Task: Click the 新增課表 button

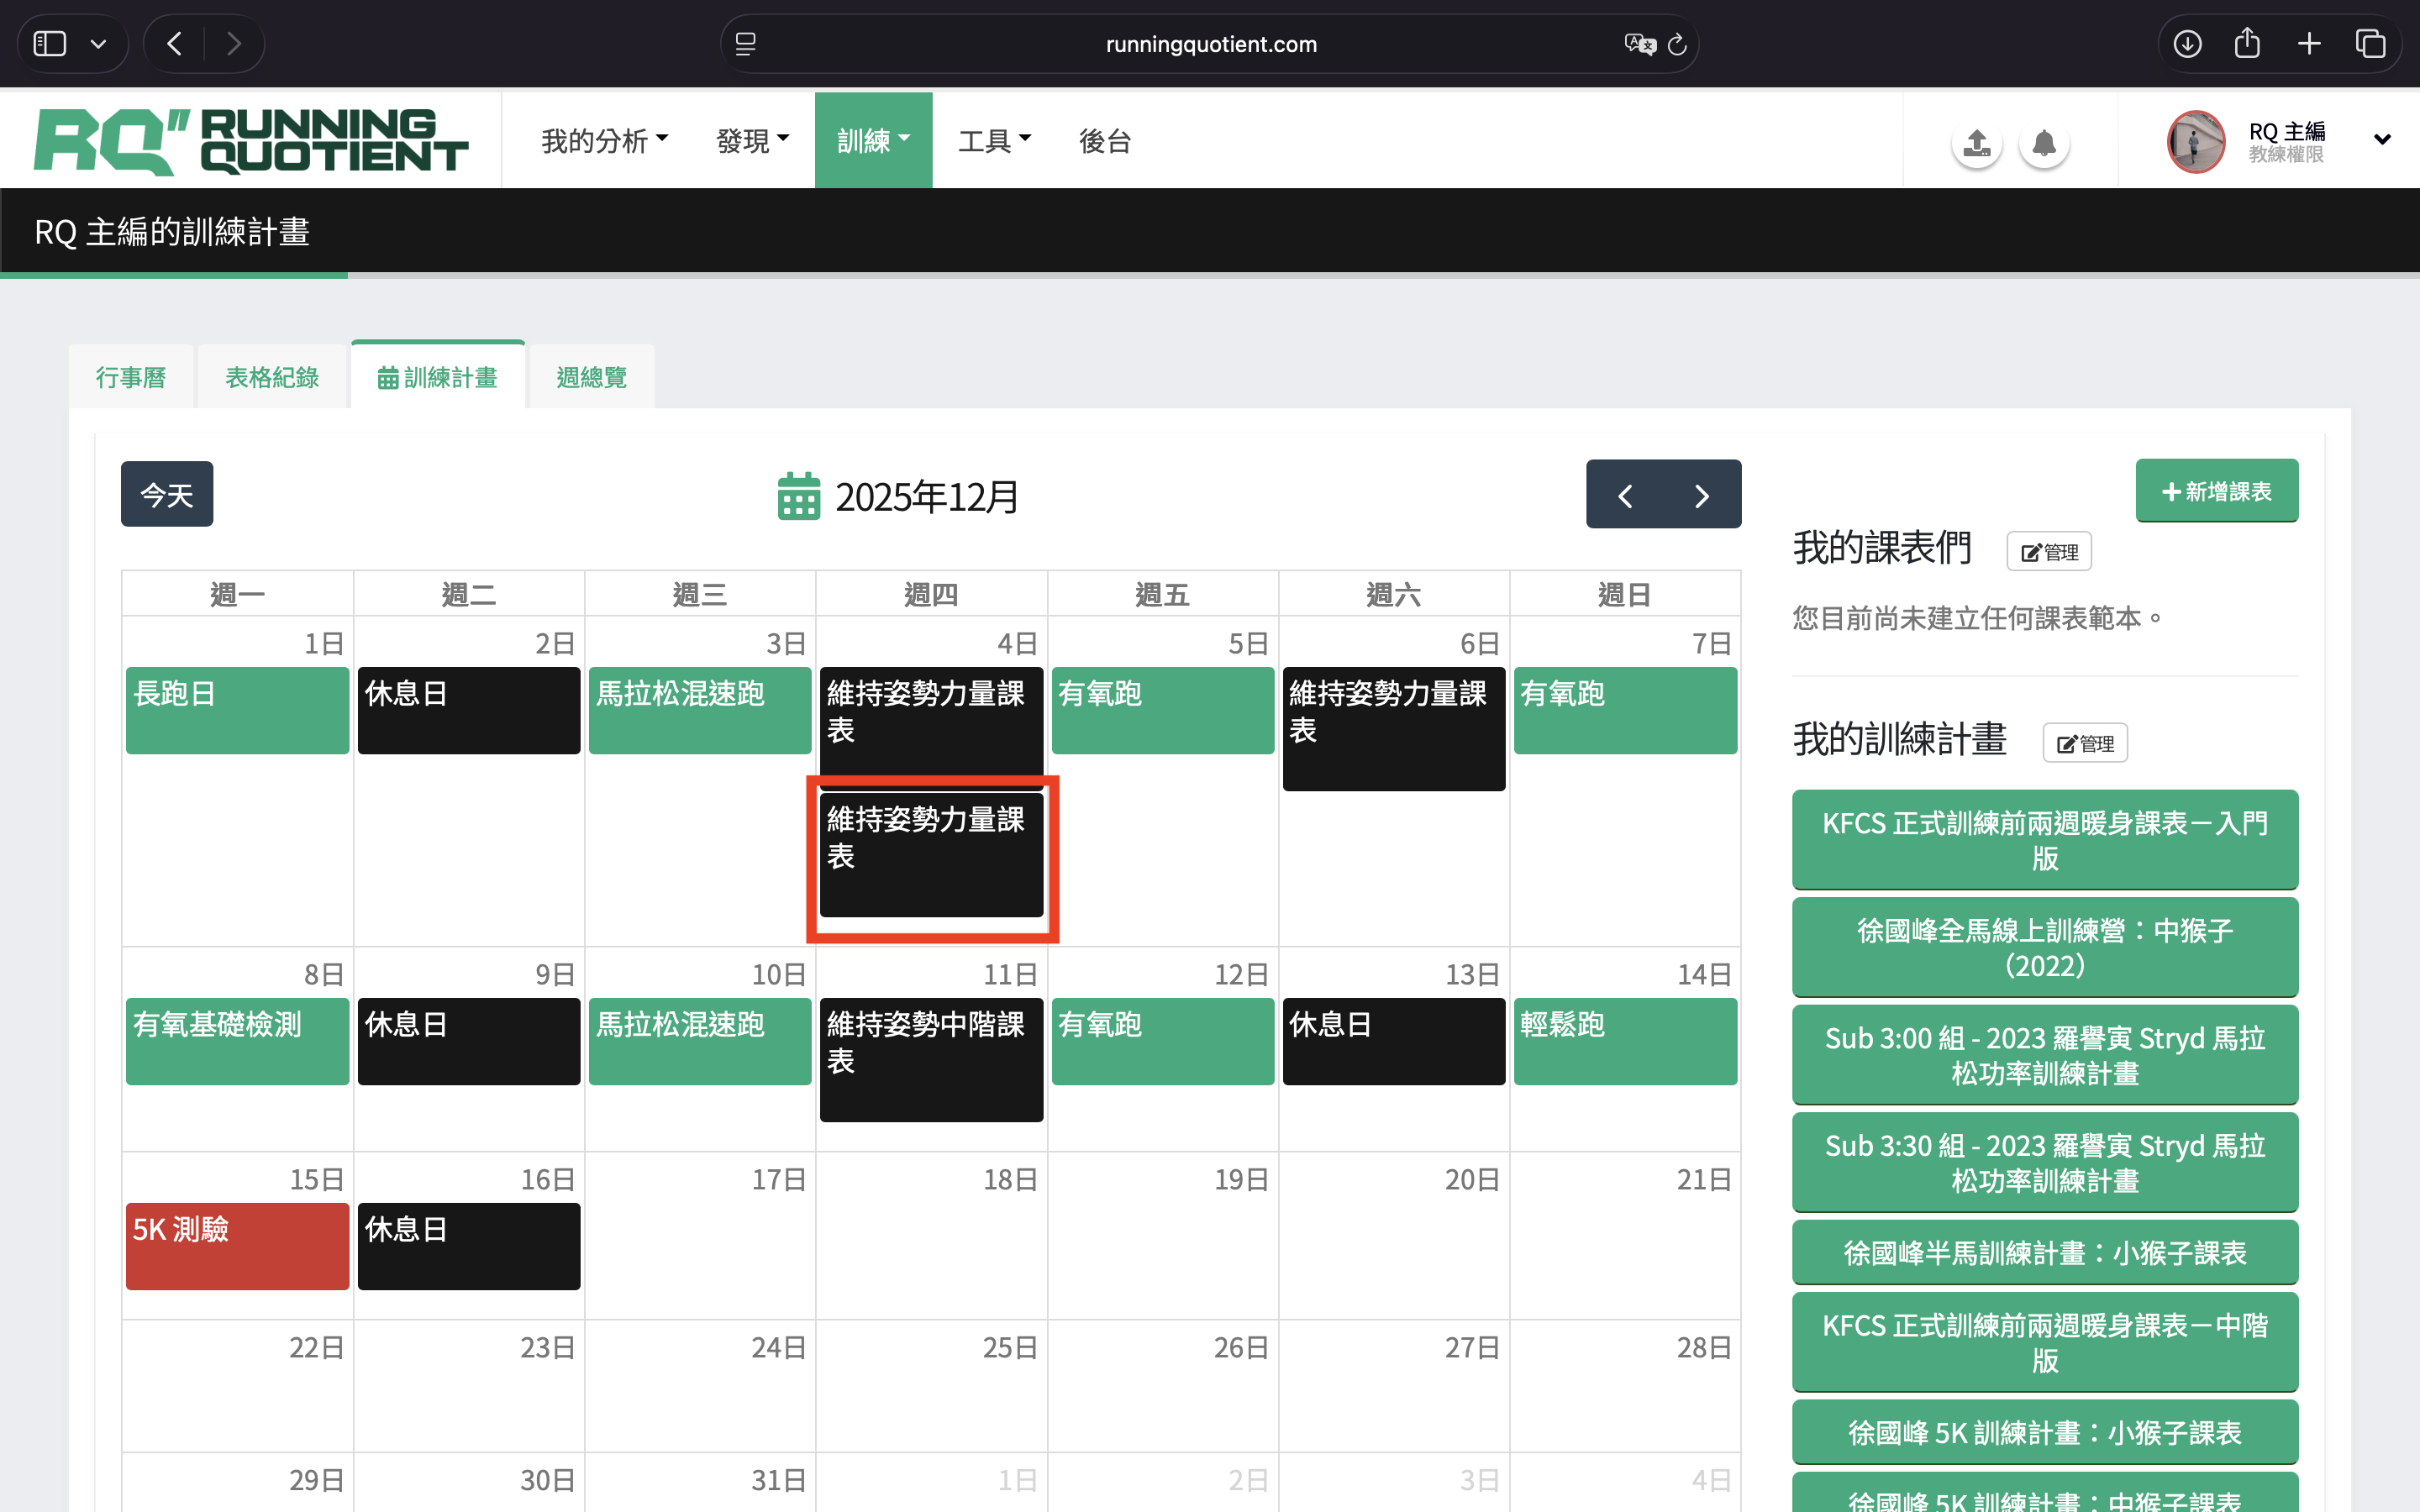Action: pyautogui.click(x=2216, y=491)
